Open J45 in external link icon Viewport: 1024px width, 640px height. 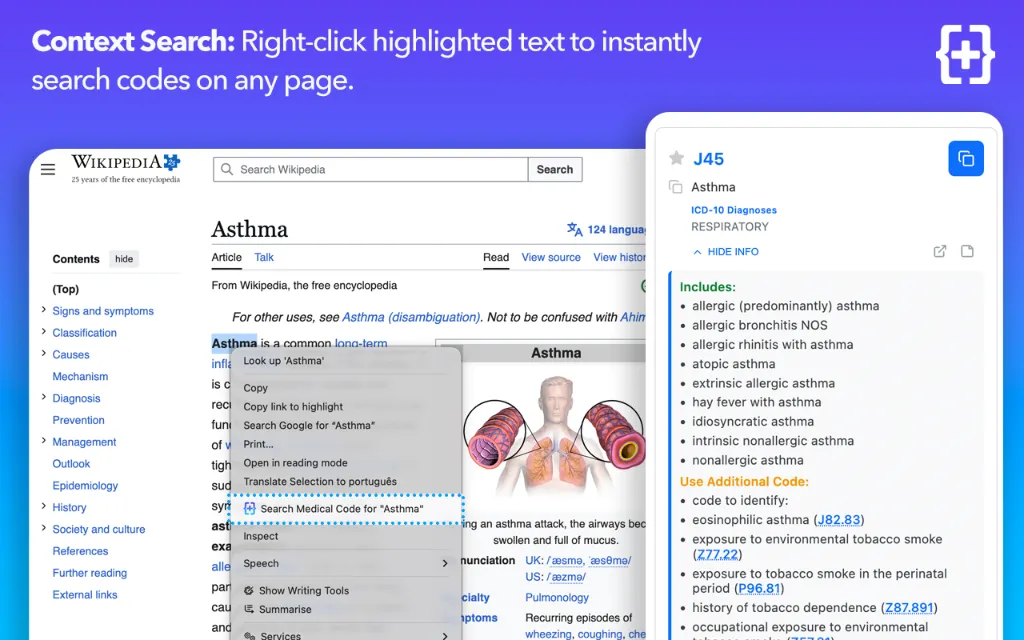[940, 251]
